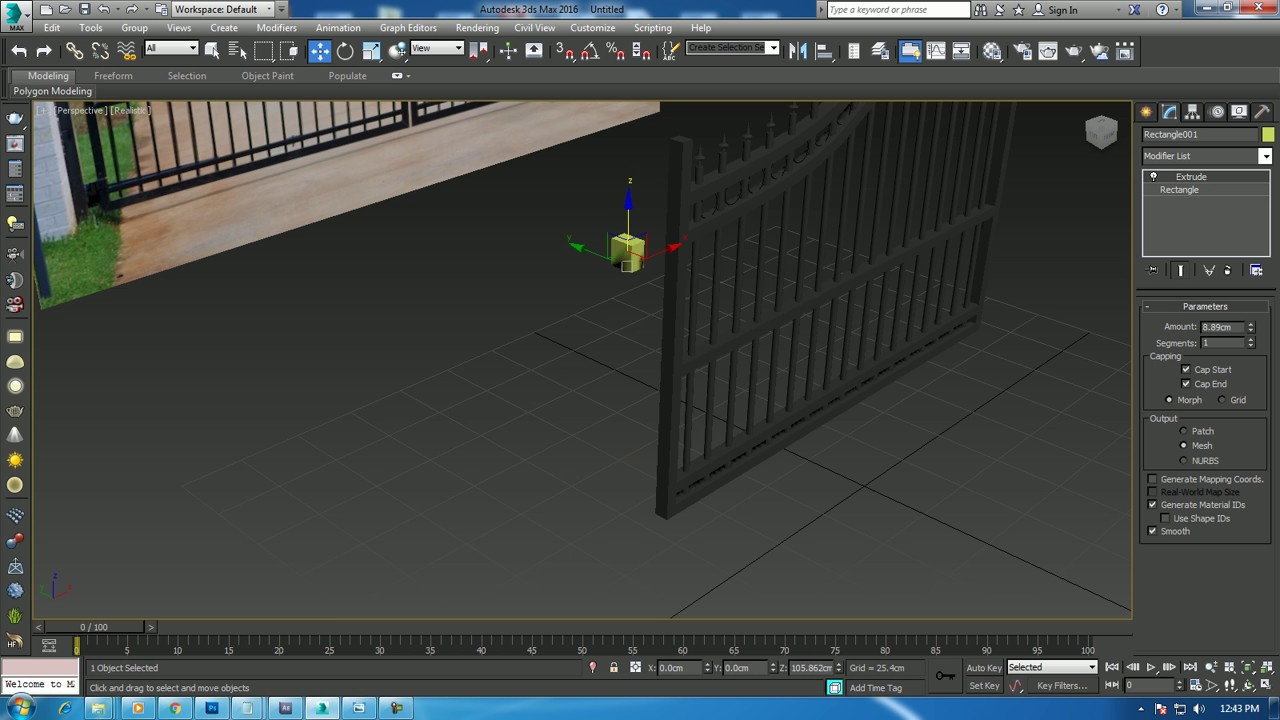Click the Select and Link tool
This screenshot has height=720, width=1280.
click(75, 51)
